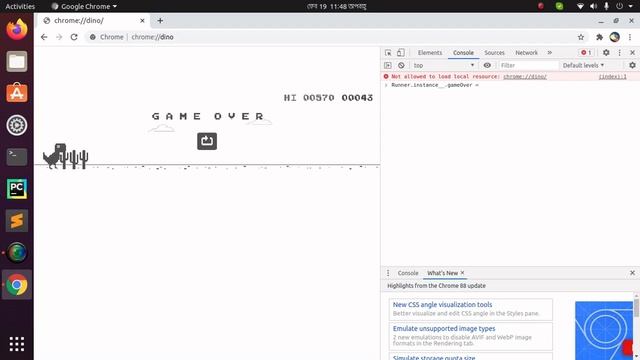640x360 pixels.
Task: Close the chrome://dino/ tab
Action: click(x=142, y=20)
